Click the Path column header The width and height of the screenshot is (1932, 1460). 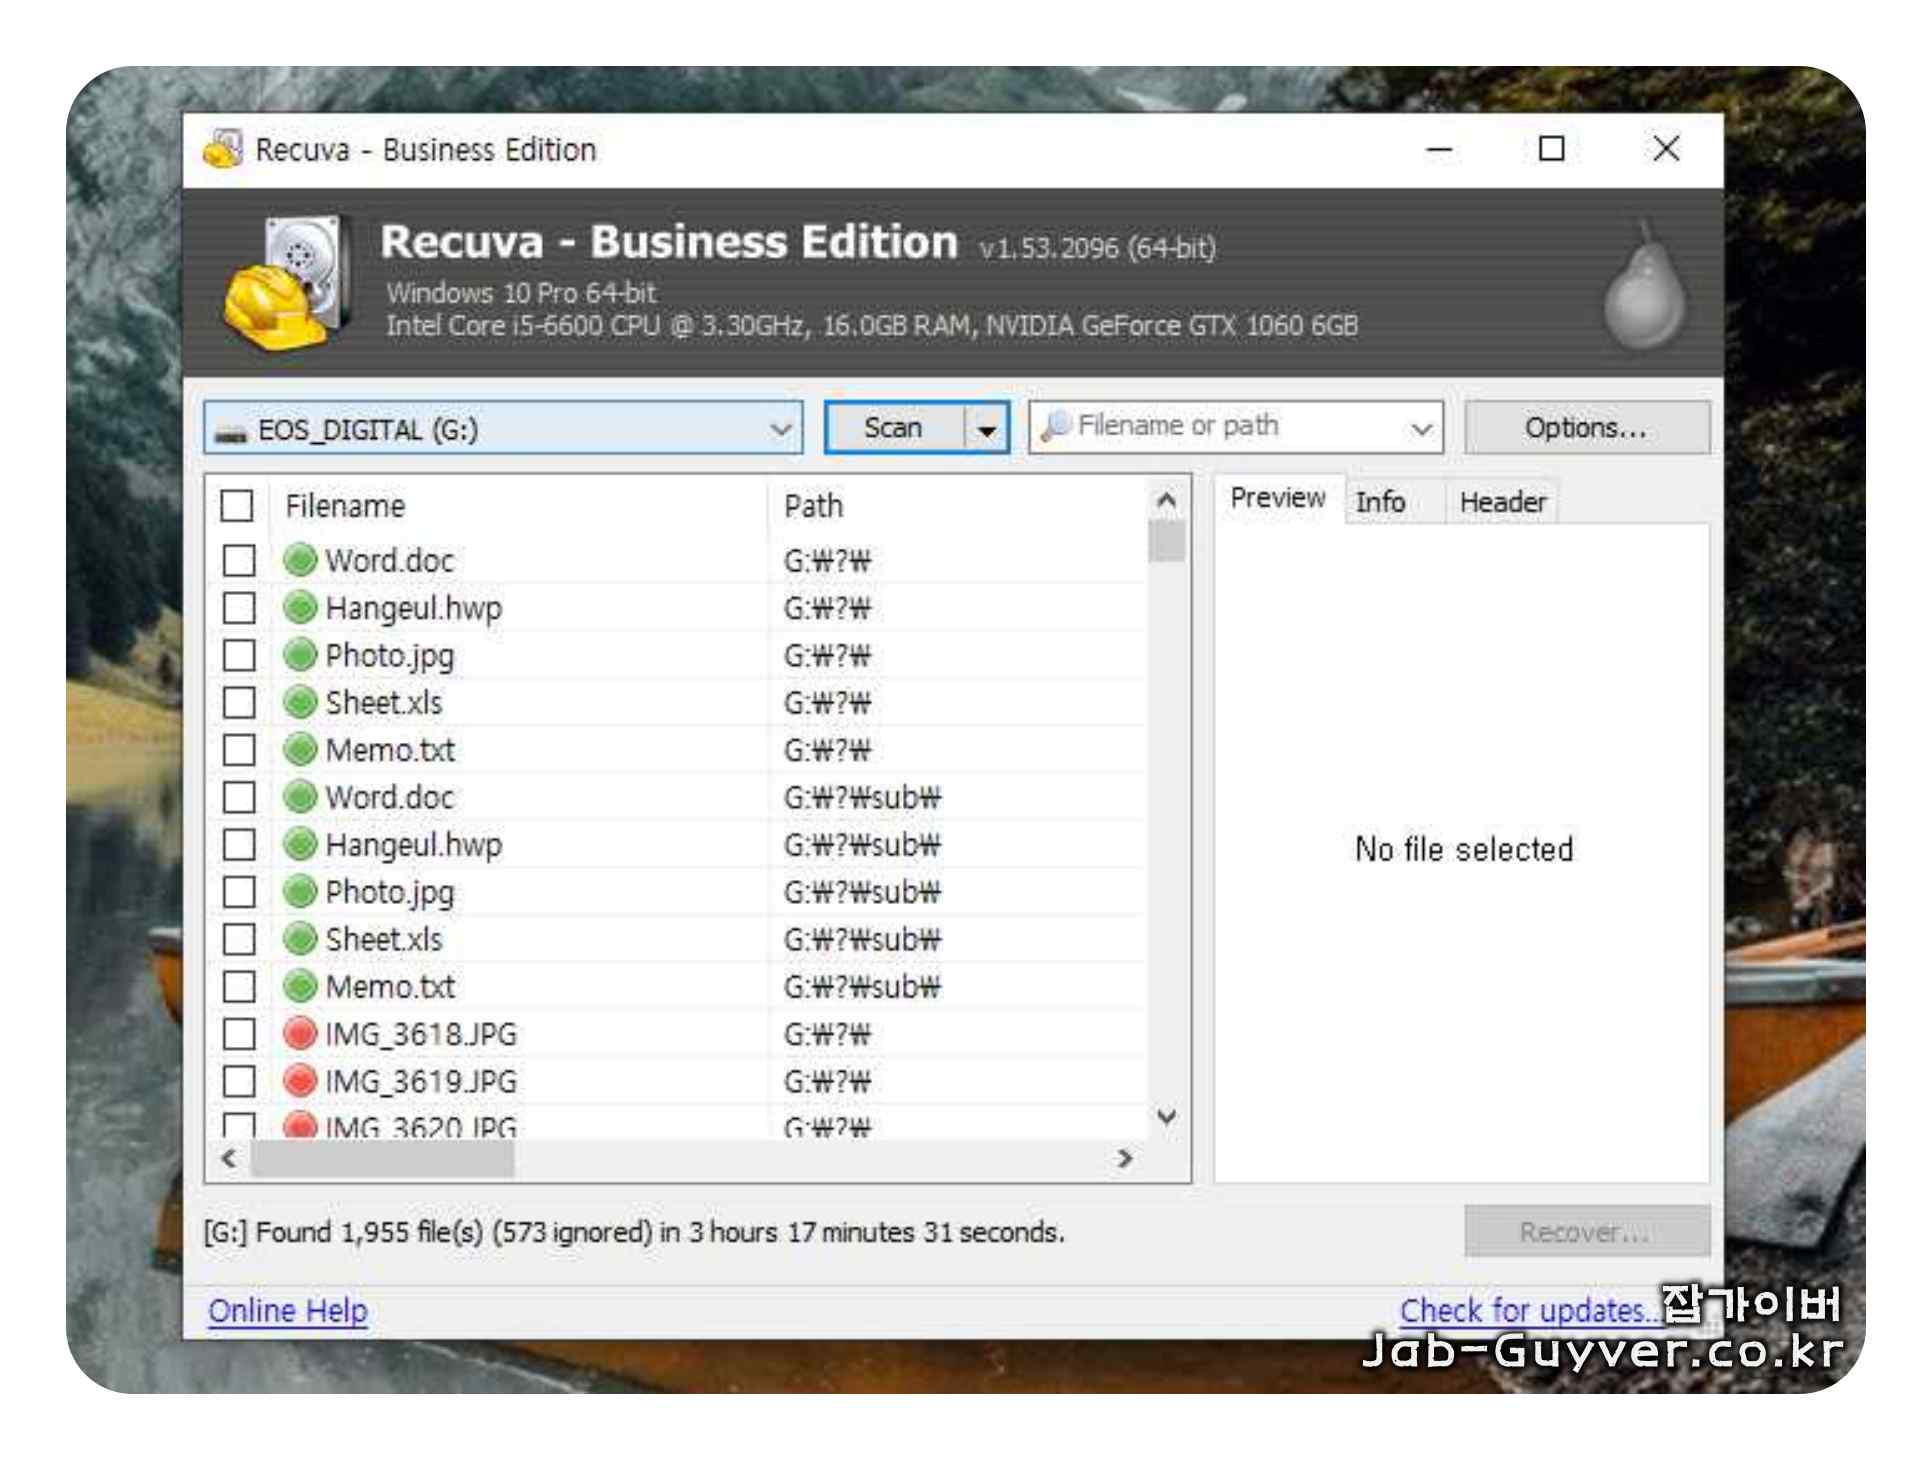coord(813,506)
